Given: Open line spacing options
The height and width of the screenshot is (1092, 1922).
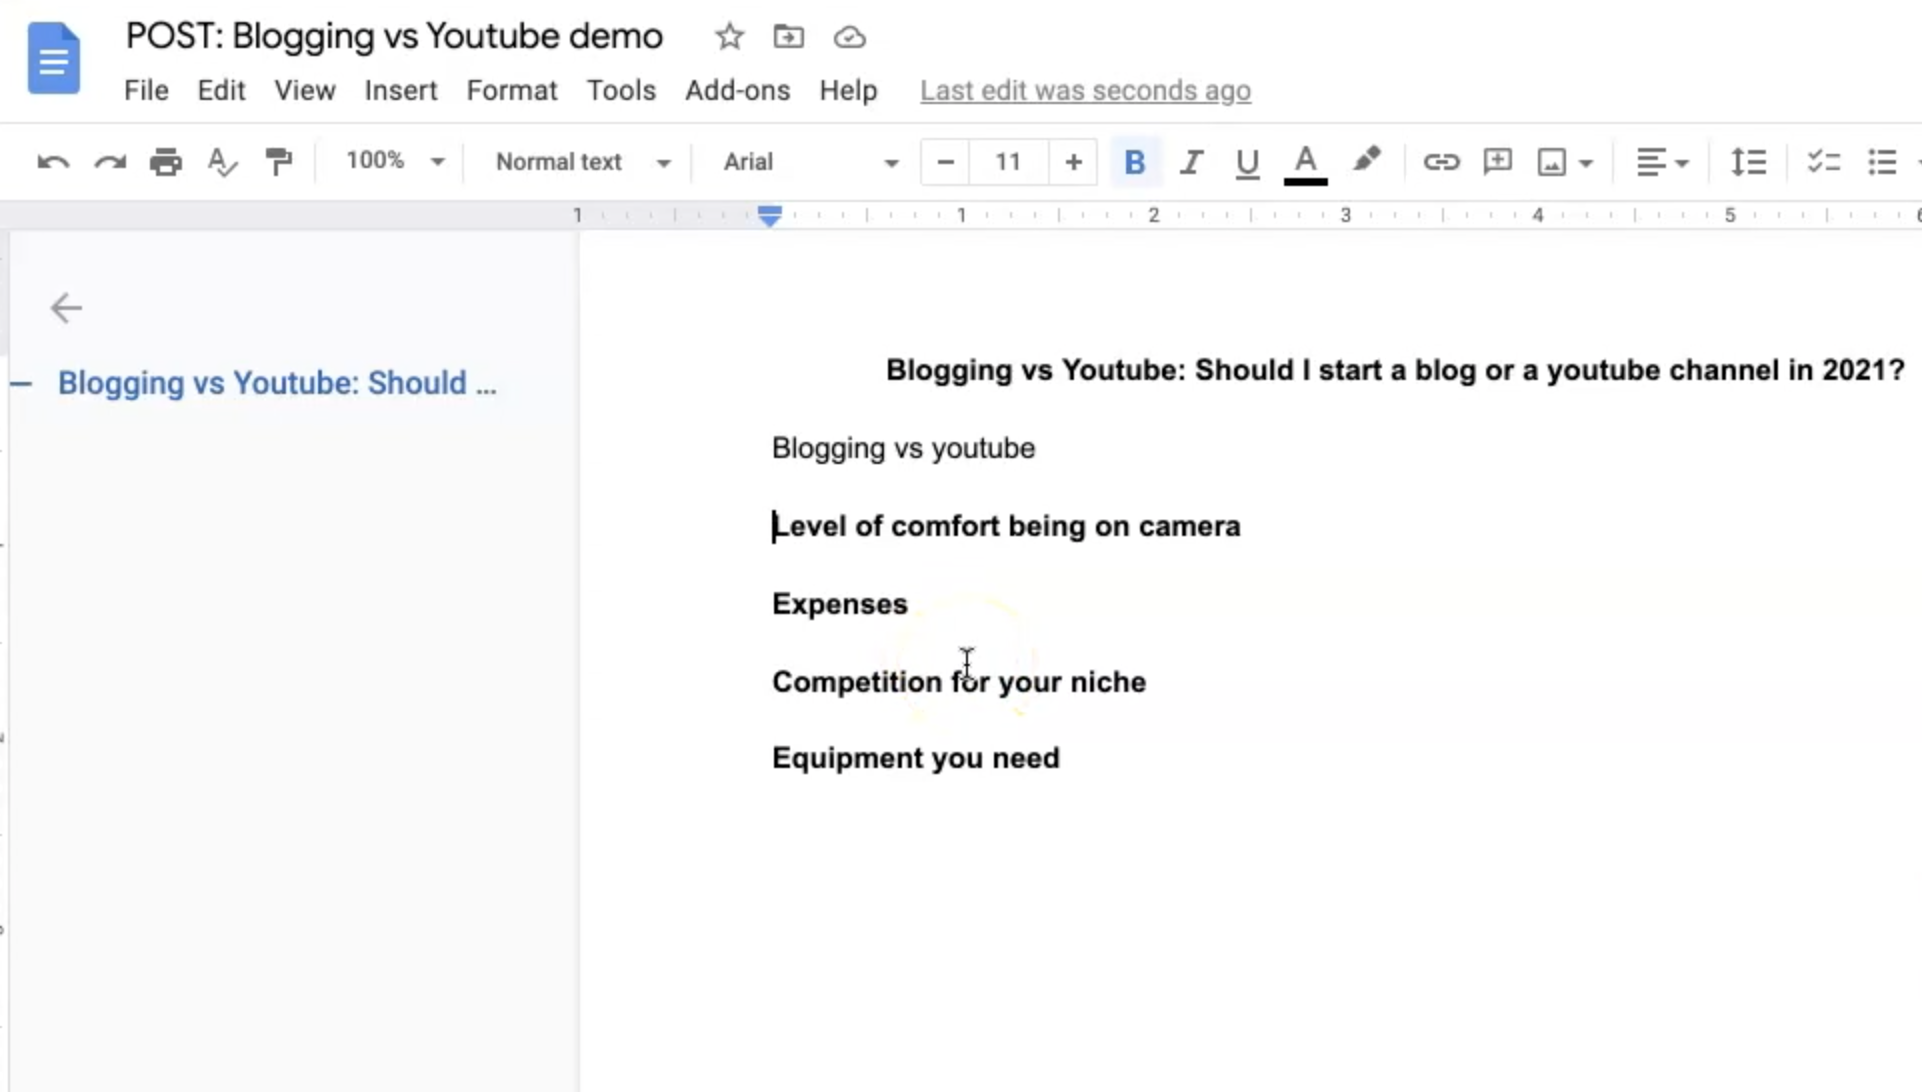Looking at the screenshot, I should coord(1749,162).
